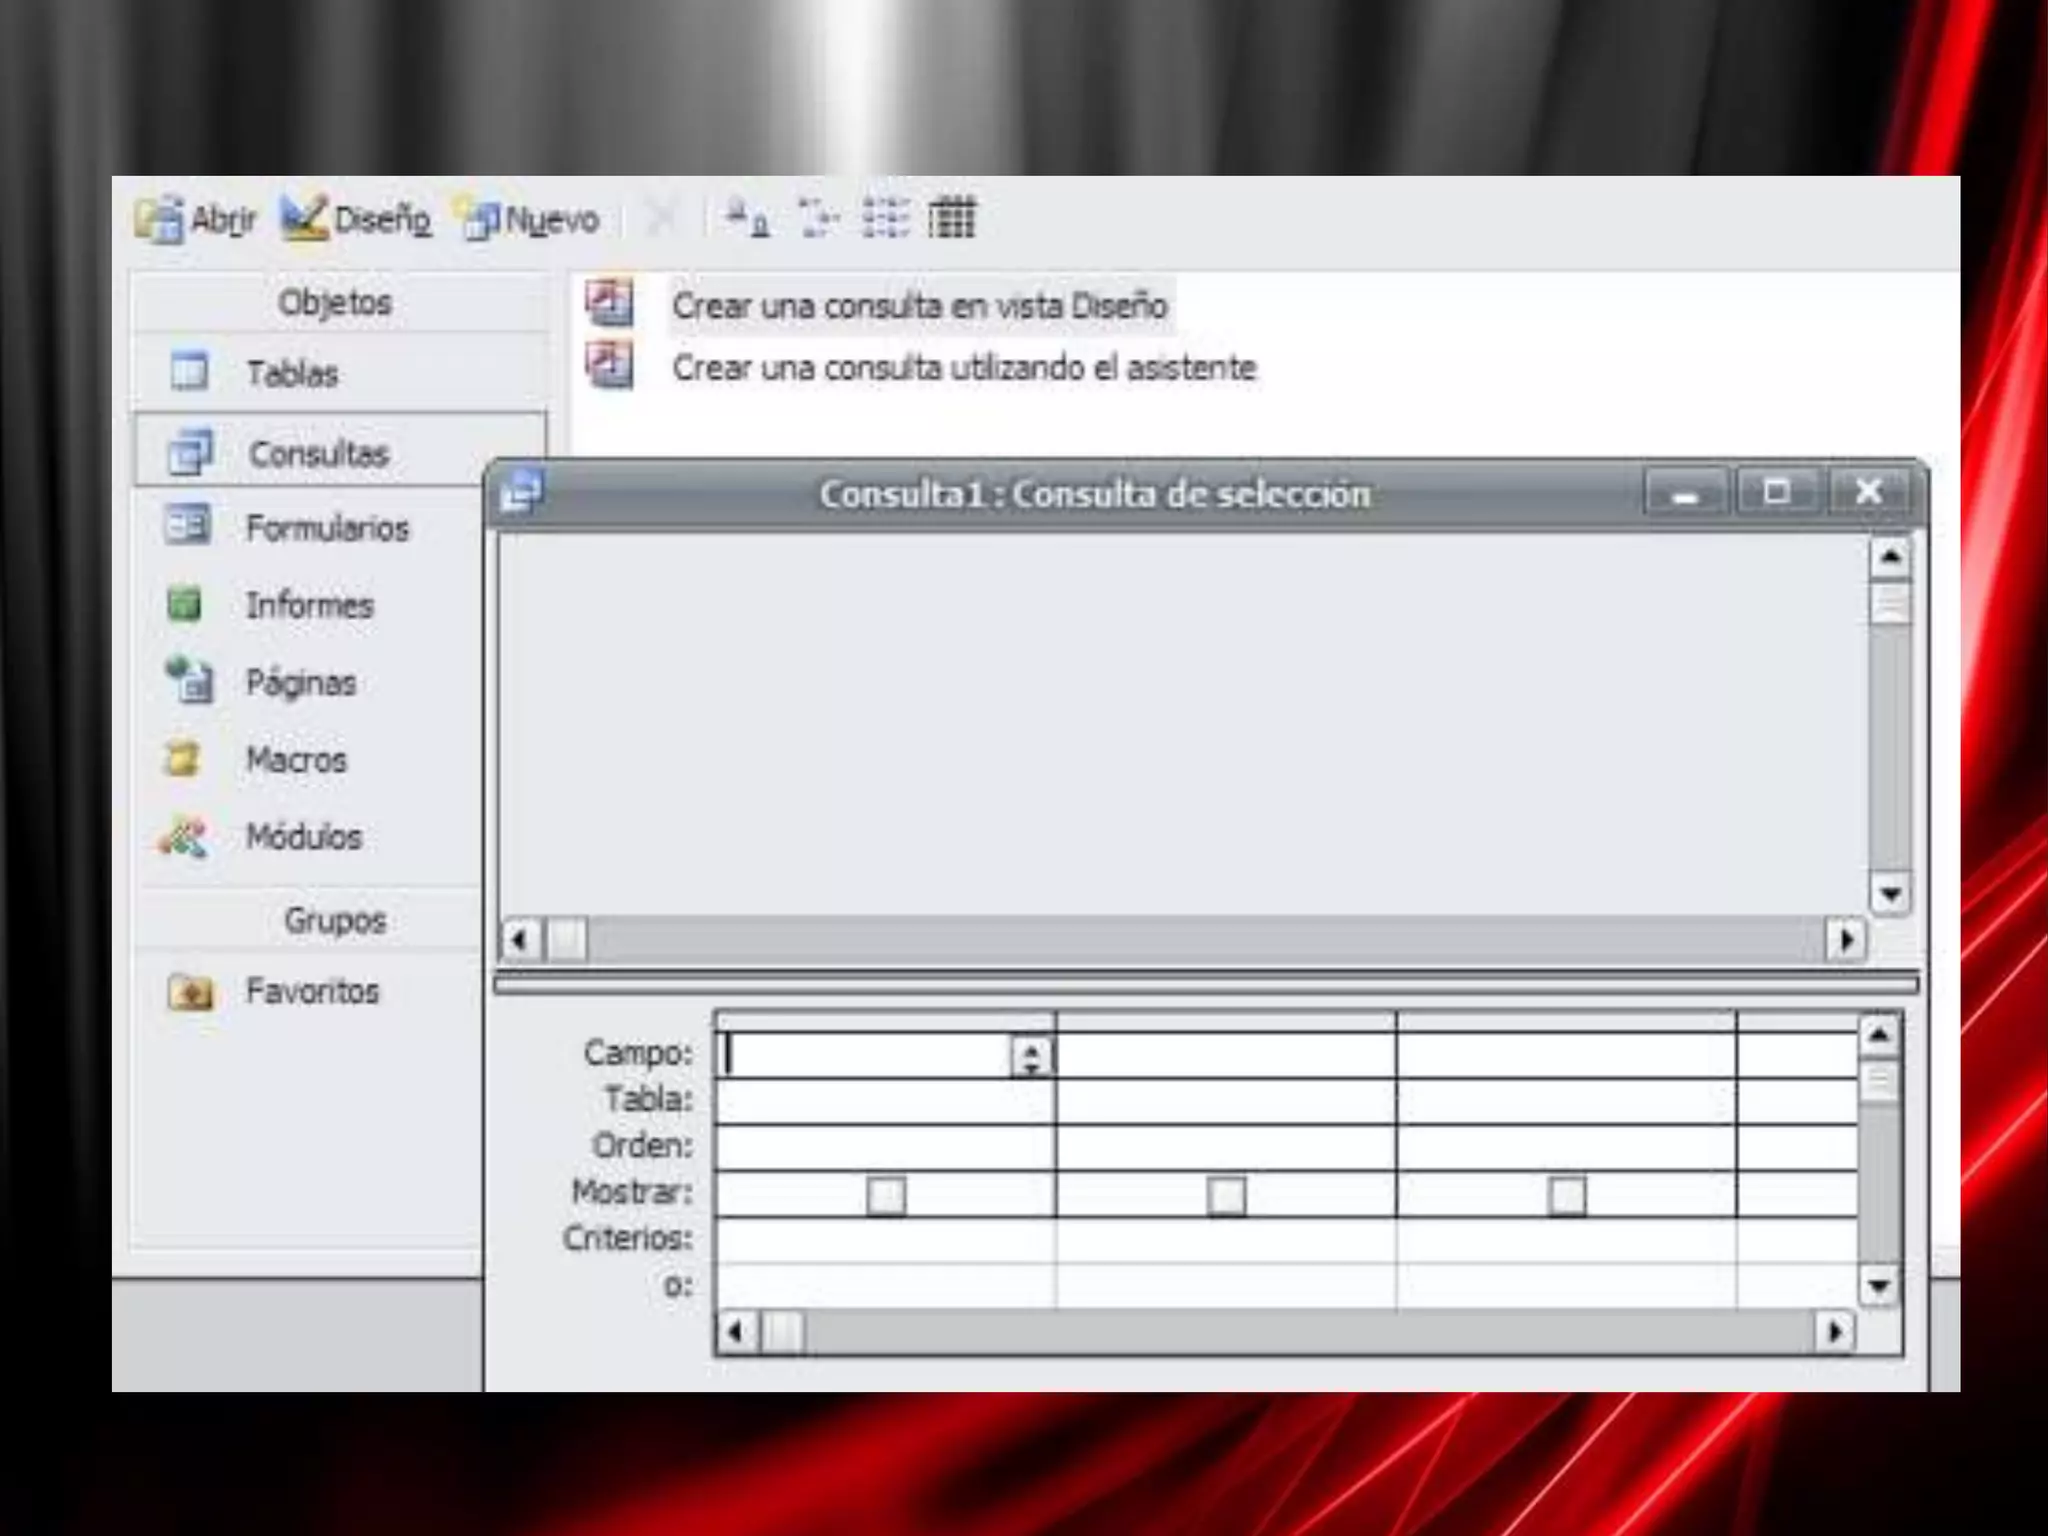Select the large icons view button
Screen dimensions: 2048x1536
tap(746, 217)
